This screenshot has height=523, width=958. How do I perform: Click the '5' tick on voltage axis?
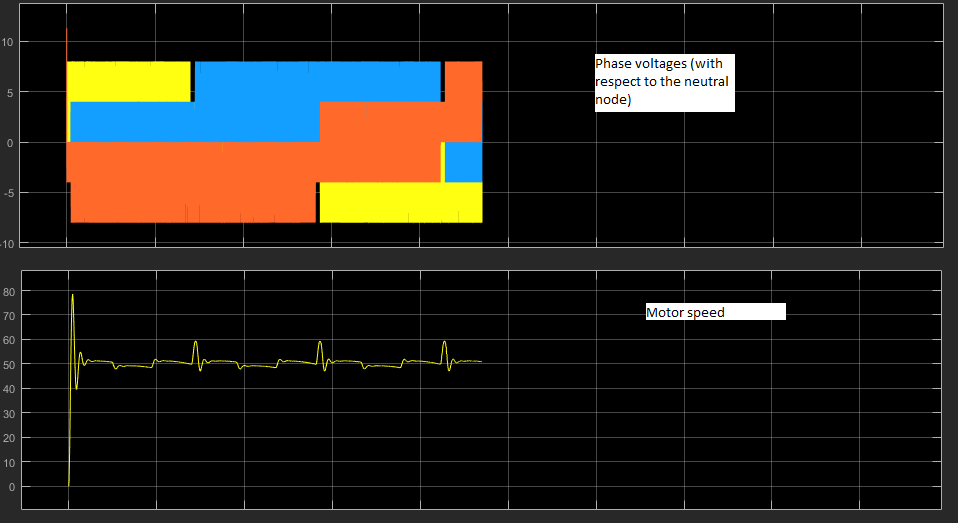point(10,93)
